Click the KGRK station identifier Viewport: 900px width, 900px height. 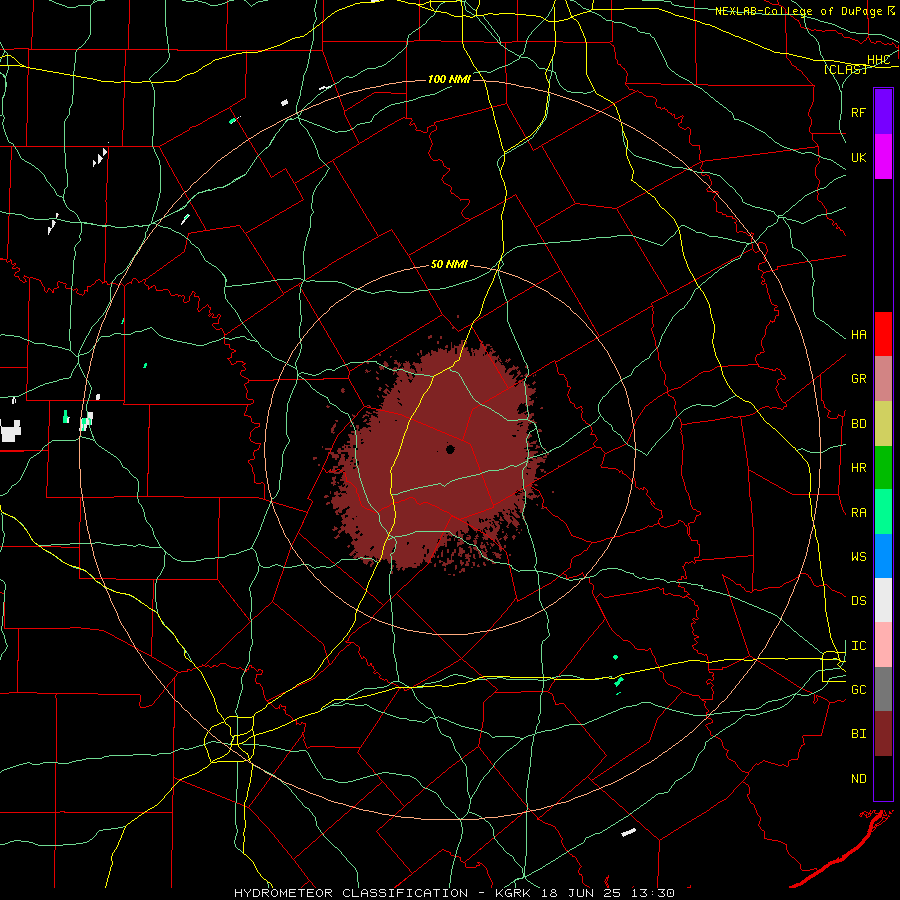click(512, 893)
